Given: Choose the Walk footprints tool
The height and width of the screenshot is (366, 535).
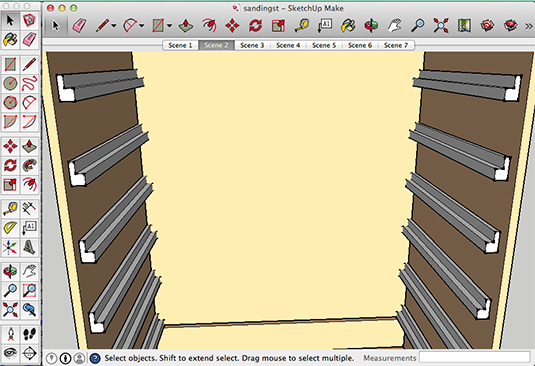Looking at the screenshot, I should coord(29,334).
